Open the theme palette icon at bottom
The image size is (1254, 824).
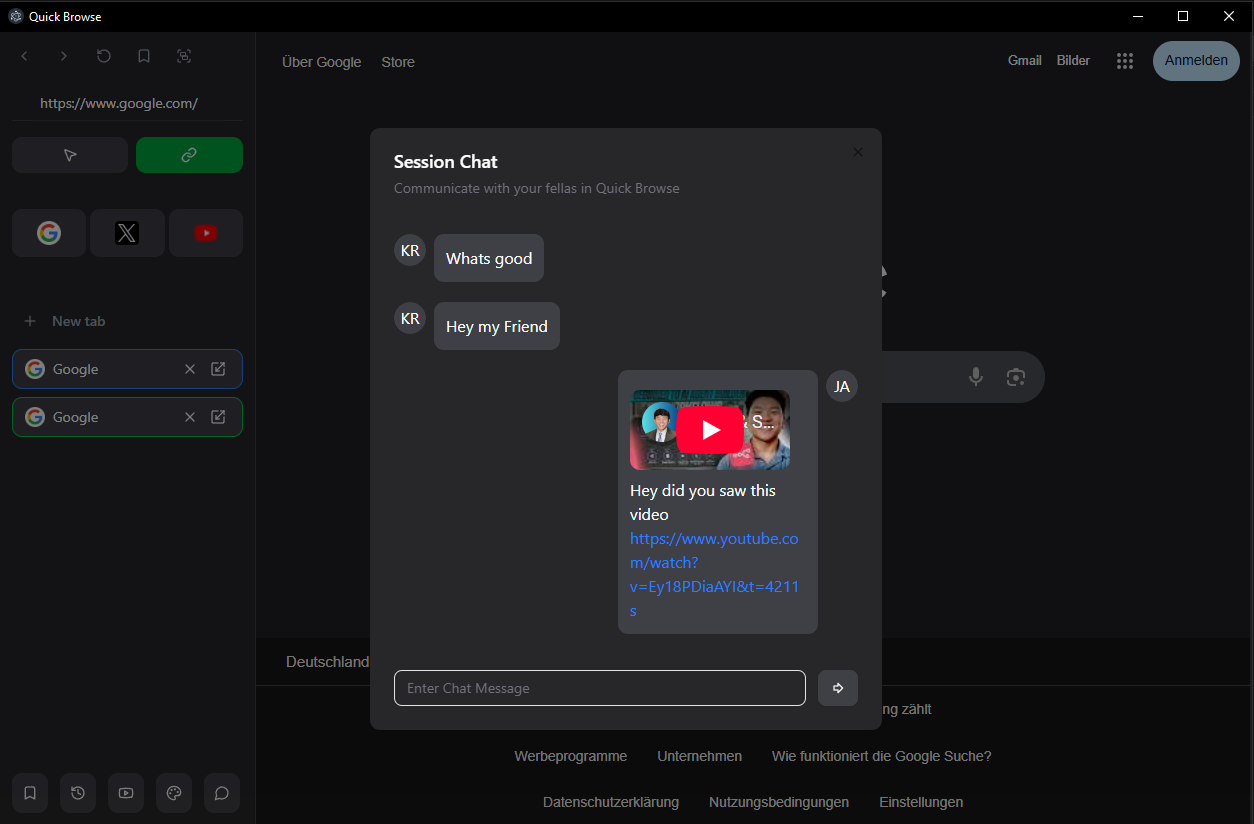click(174, 793)
